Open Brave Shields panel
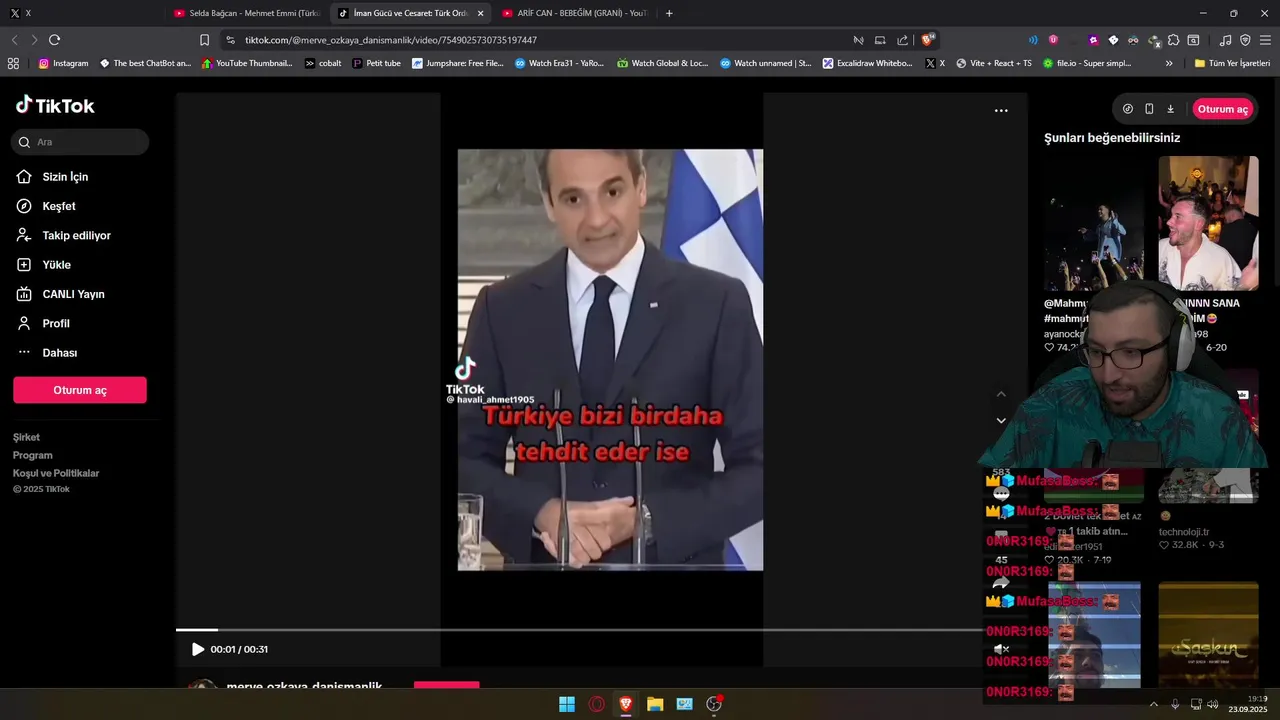Viewport: 1280px width, 720px height. [x=927, y=40]
